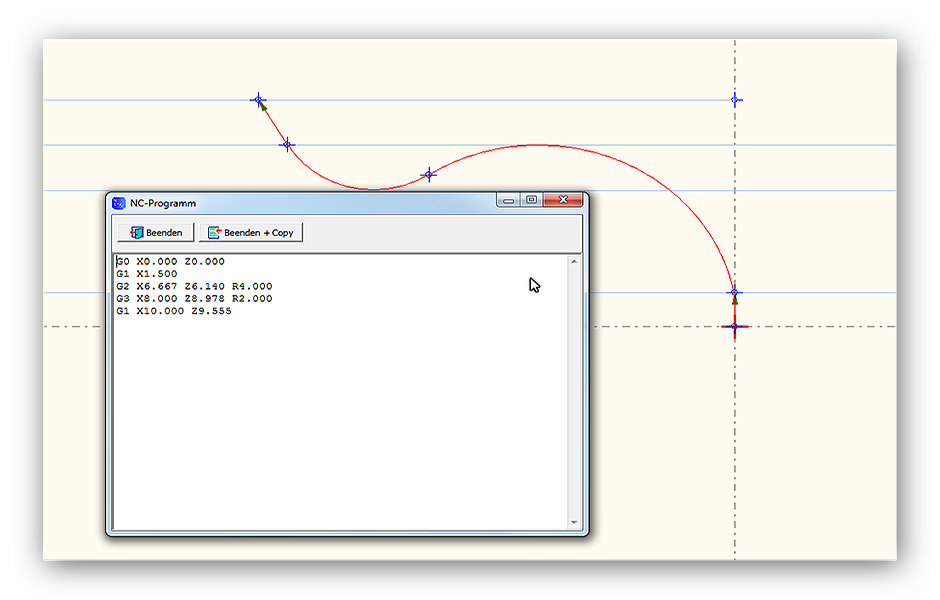Minimize the NC-Programm window
The image size is (940, 600).
[509, 200]
